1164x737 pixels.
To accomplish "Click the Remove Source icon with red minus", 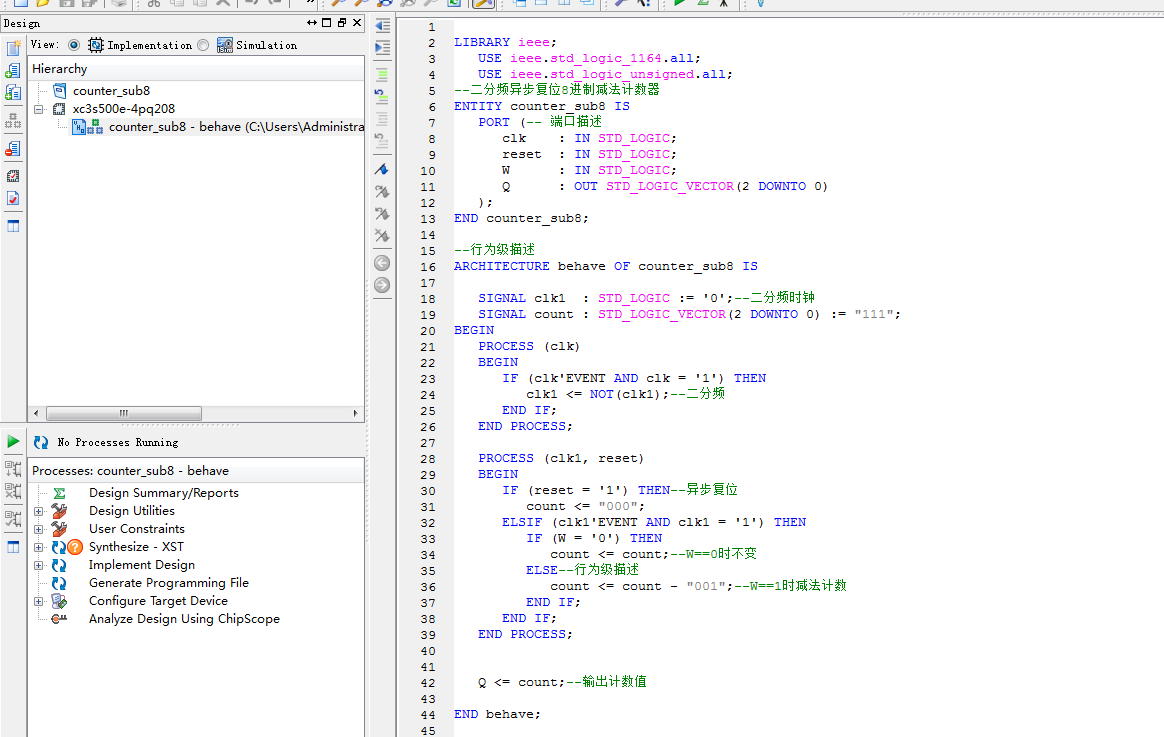I will 13,148.
